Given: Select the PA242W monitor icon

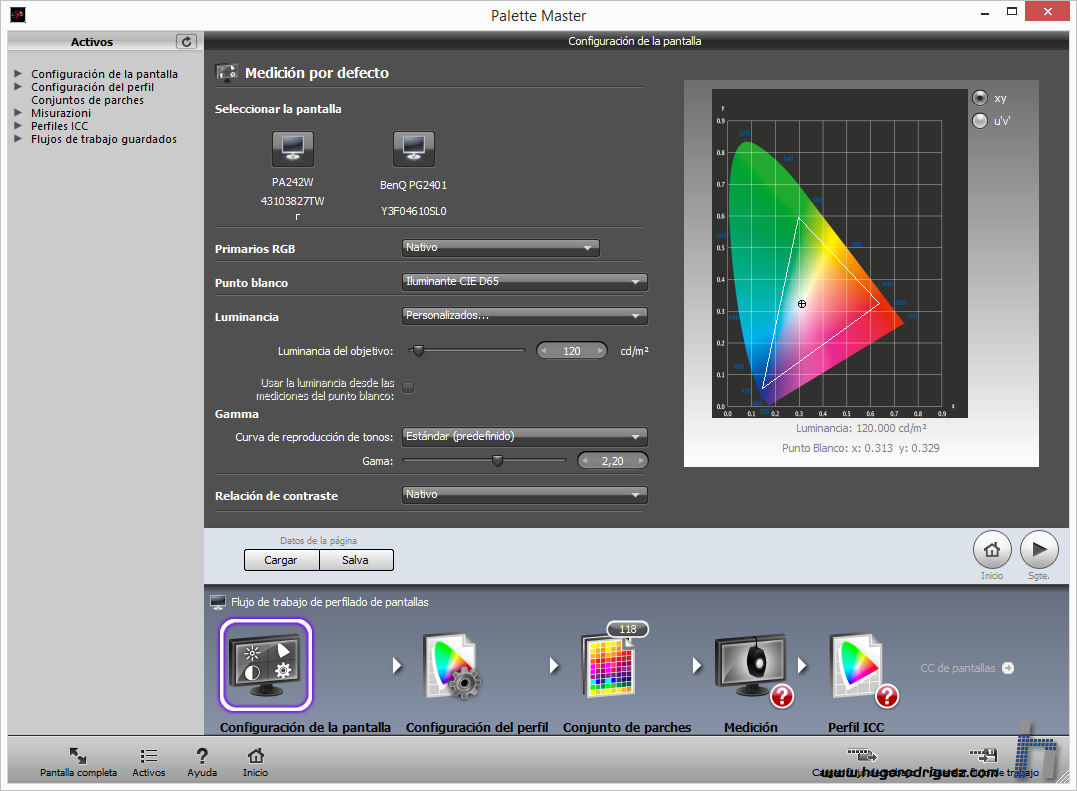Looking at the screenshot, I should point(292,148).
